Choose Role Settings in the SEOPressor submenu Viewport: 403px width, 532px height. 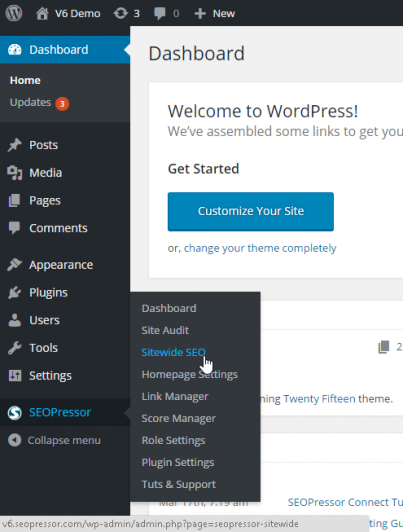coord(173,440)
